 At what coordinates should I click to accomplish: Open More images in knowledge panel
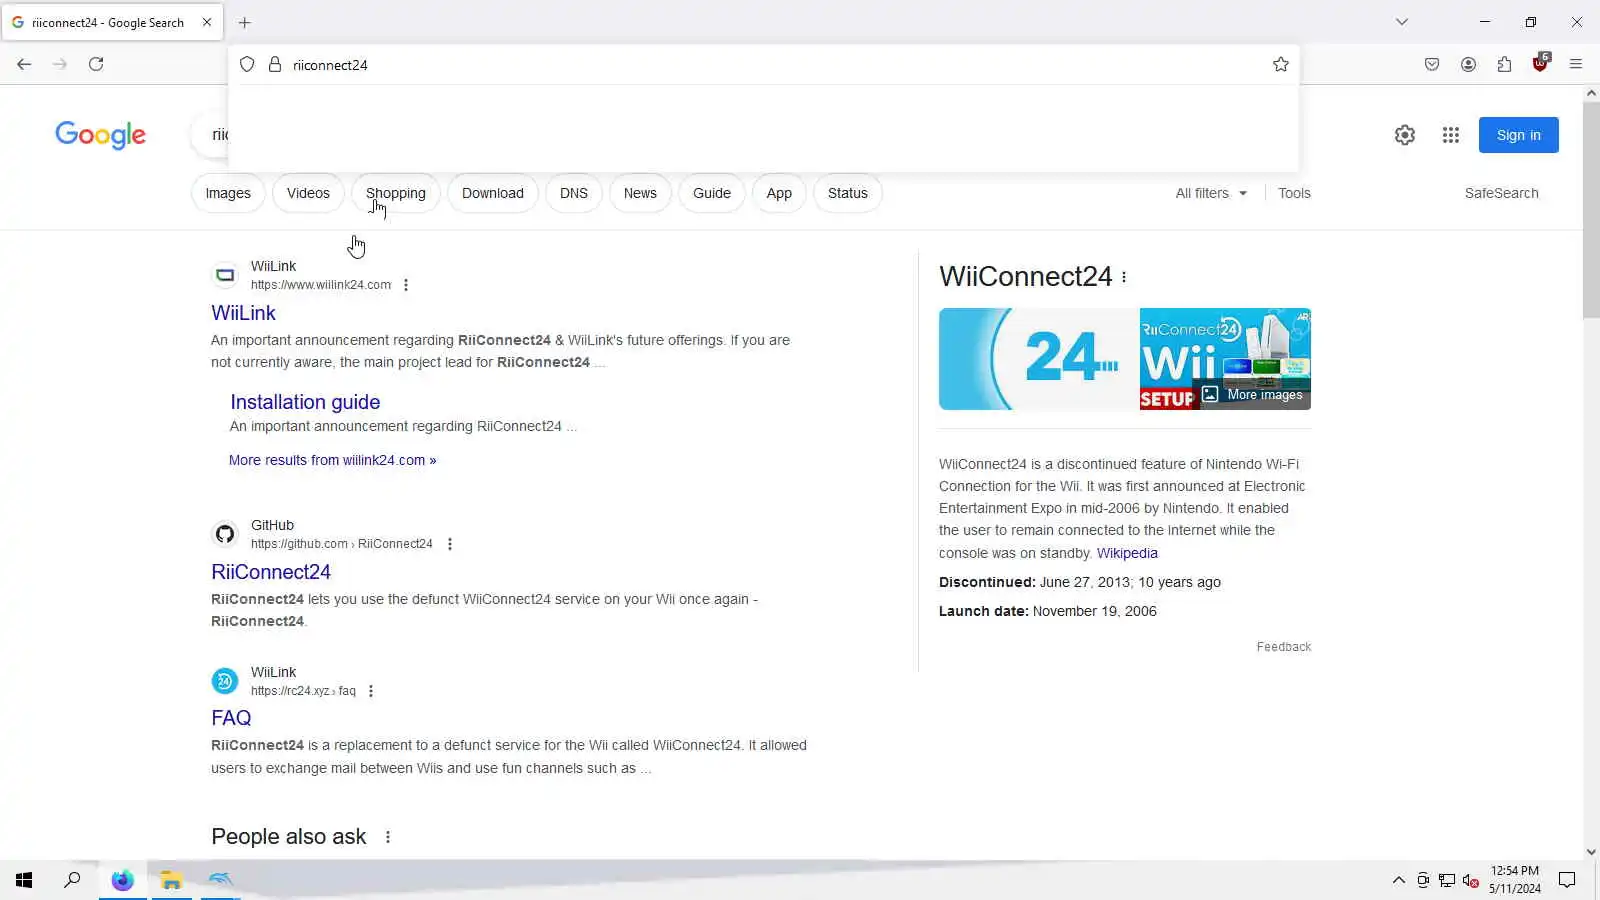(1253, 395)
